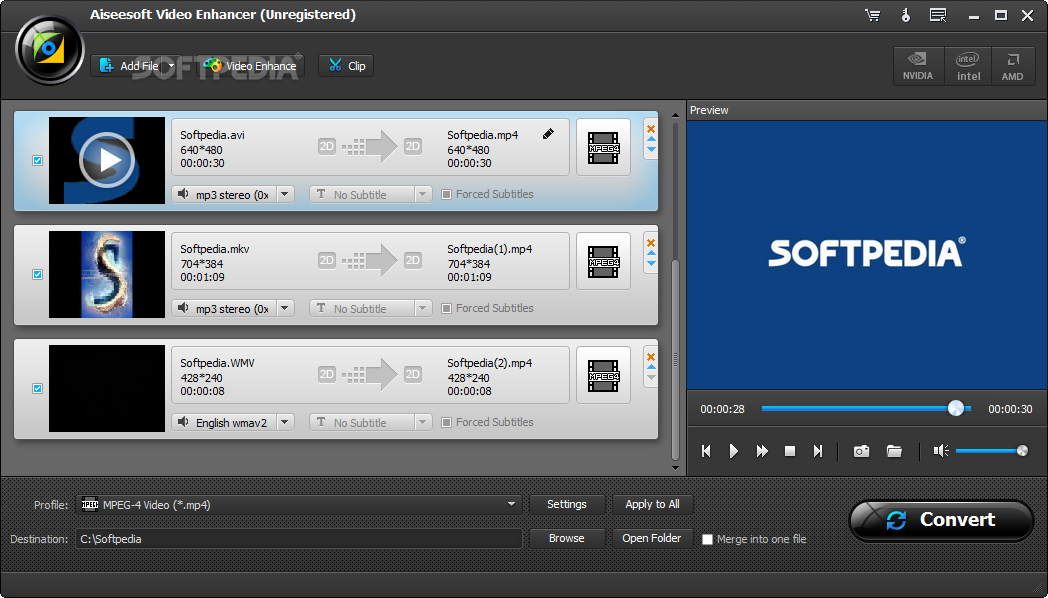
Task: Move Softpedia.WMV up with blue arrow
Action: 651,367
